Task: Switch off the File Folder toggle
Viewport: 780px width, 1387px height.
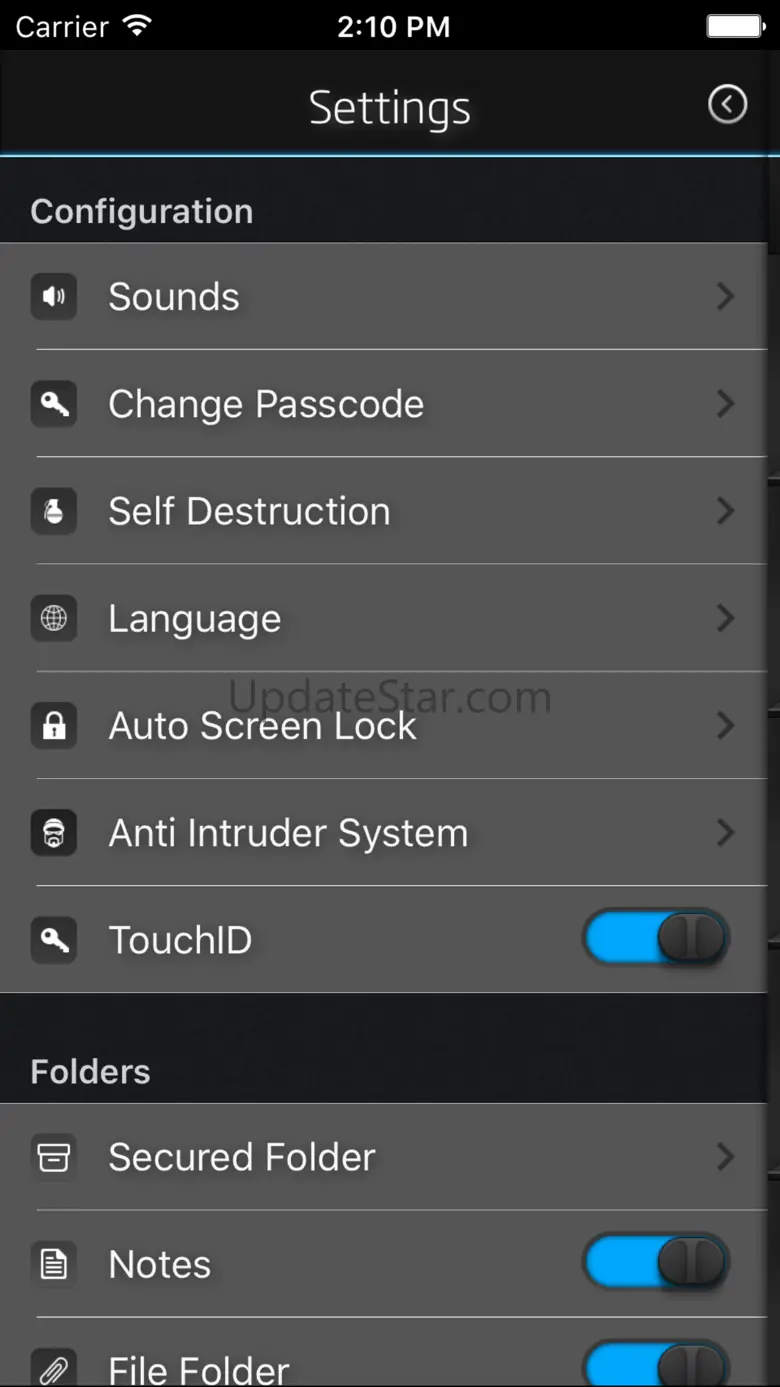Action: pos(656,1366)
